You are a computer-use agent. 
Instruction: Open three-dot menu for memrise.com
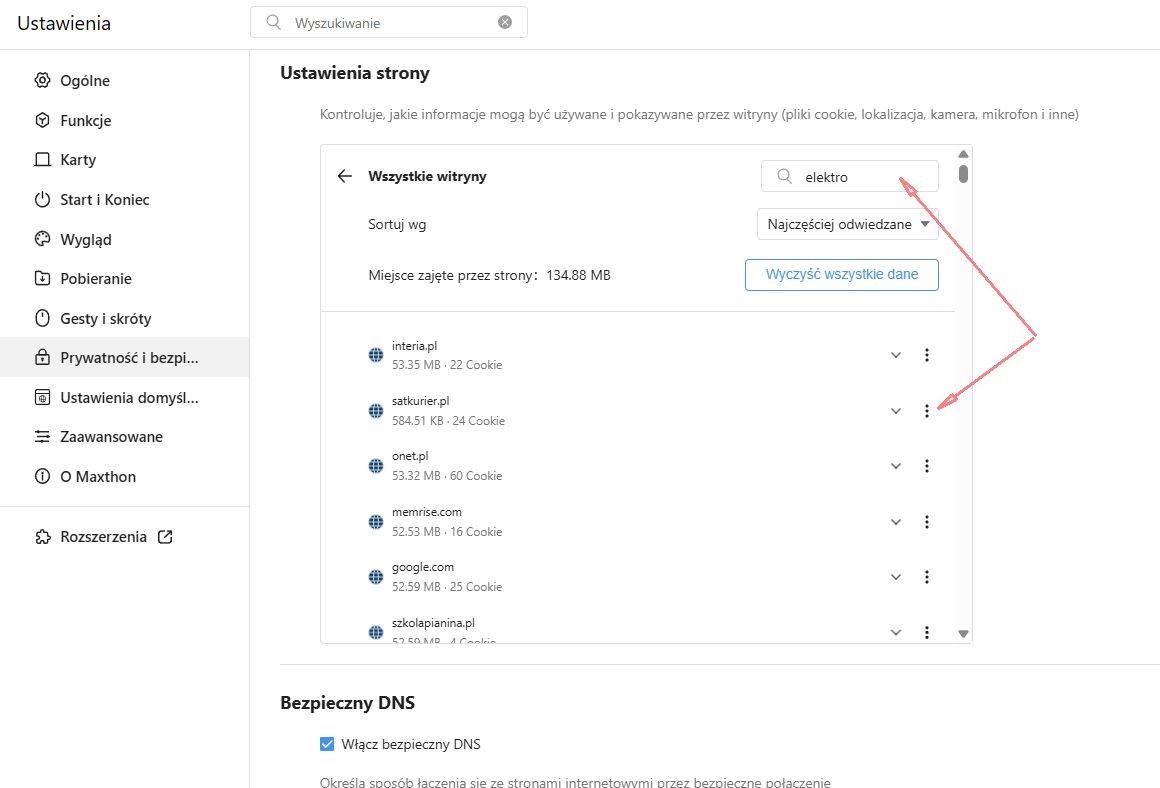pos(927,522)
